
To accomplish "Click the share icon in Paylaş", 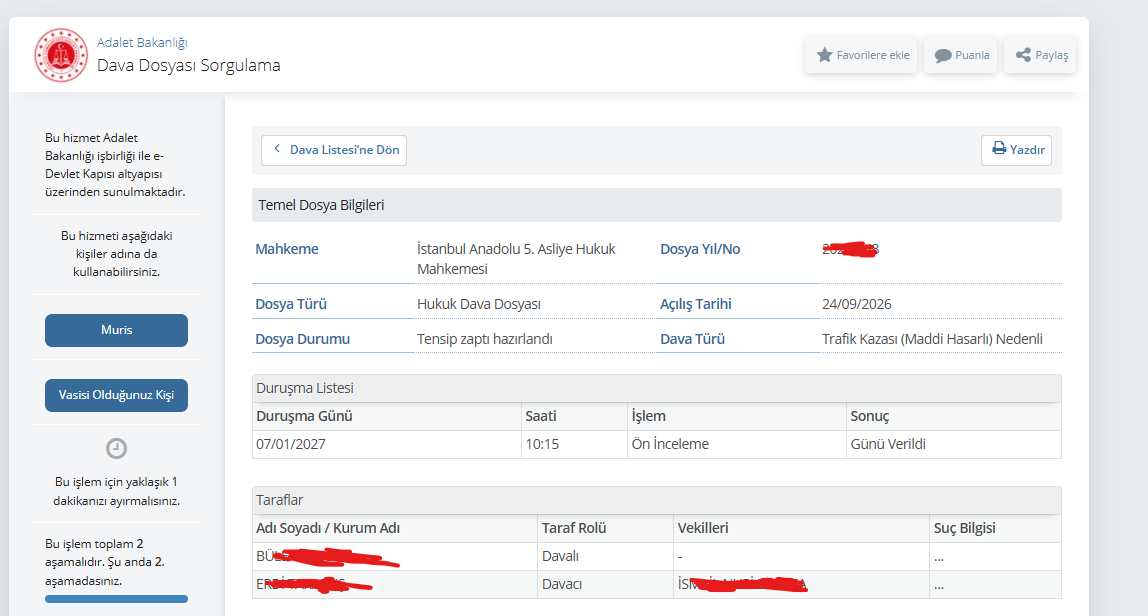I will 1023,55.
